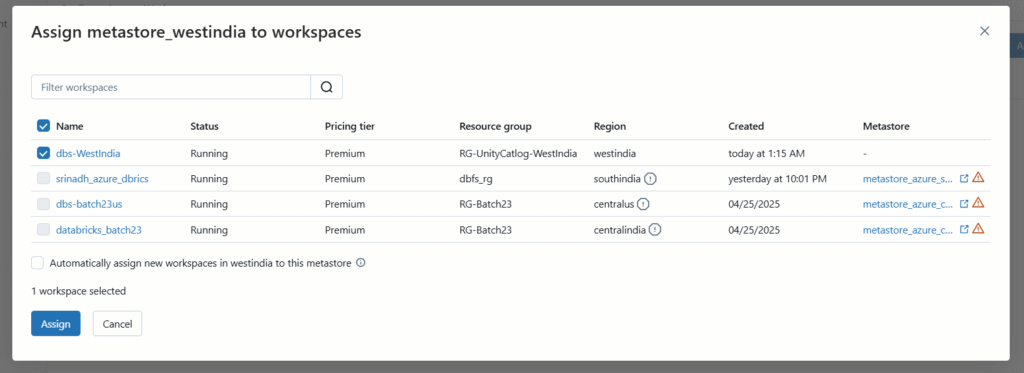
Task: Click the Created column header
Action: tap(746, 127)
